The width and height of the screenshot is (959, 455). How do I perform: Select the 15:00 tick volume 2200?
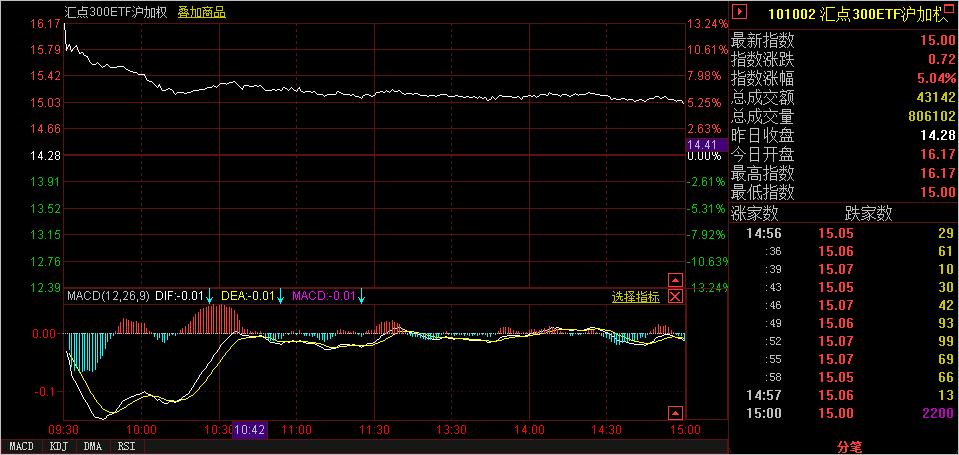click(x=940, y=414)
